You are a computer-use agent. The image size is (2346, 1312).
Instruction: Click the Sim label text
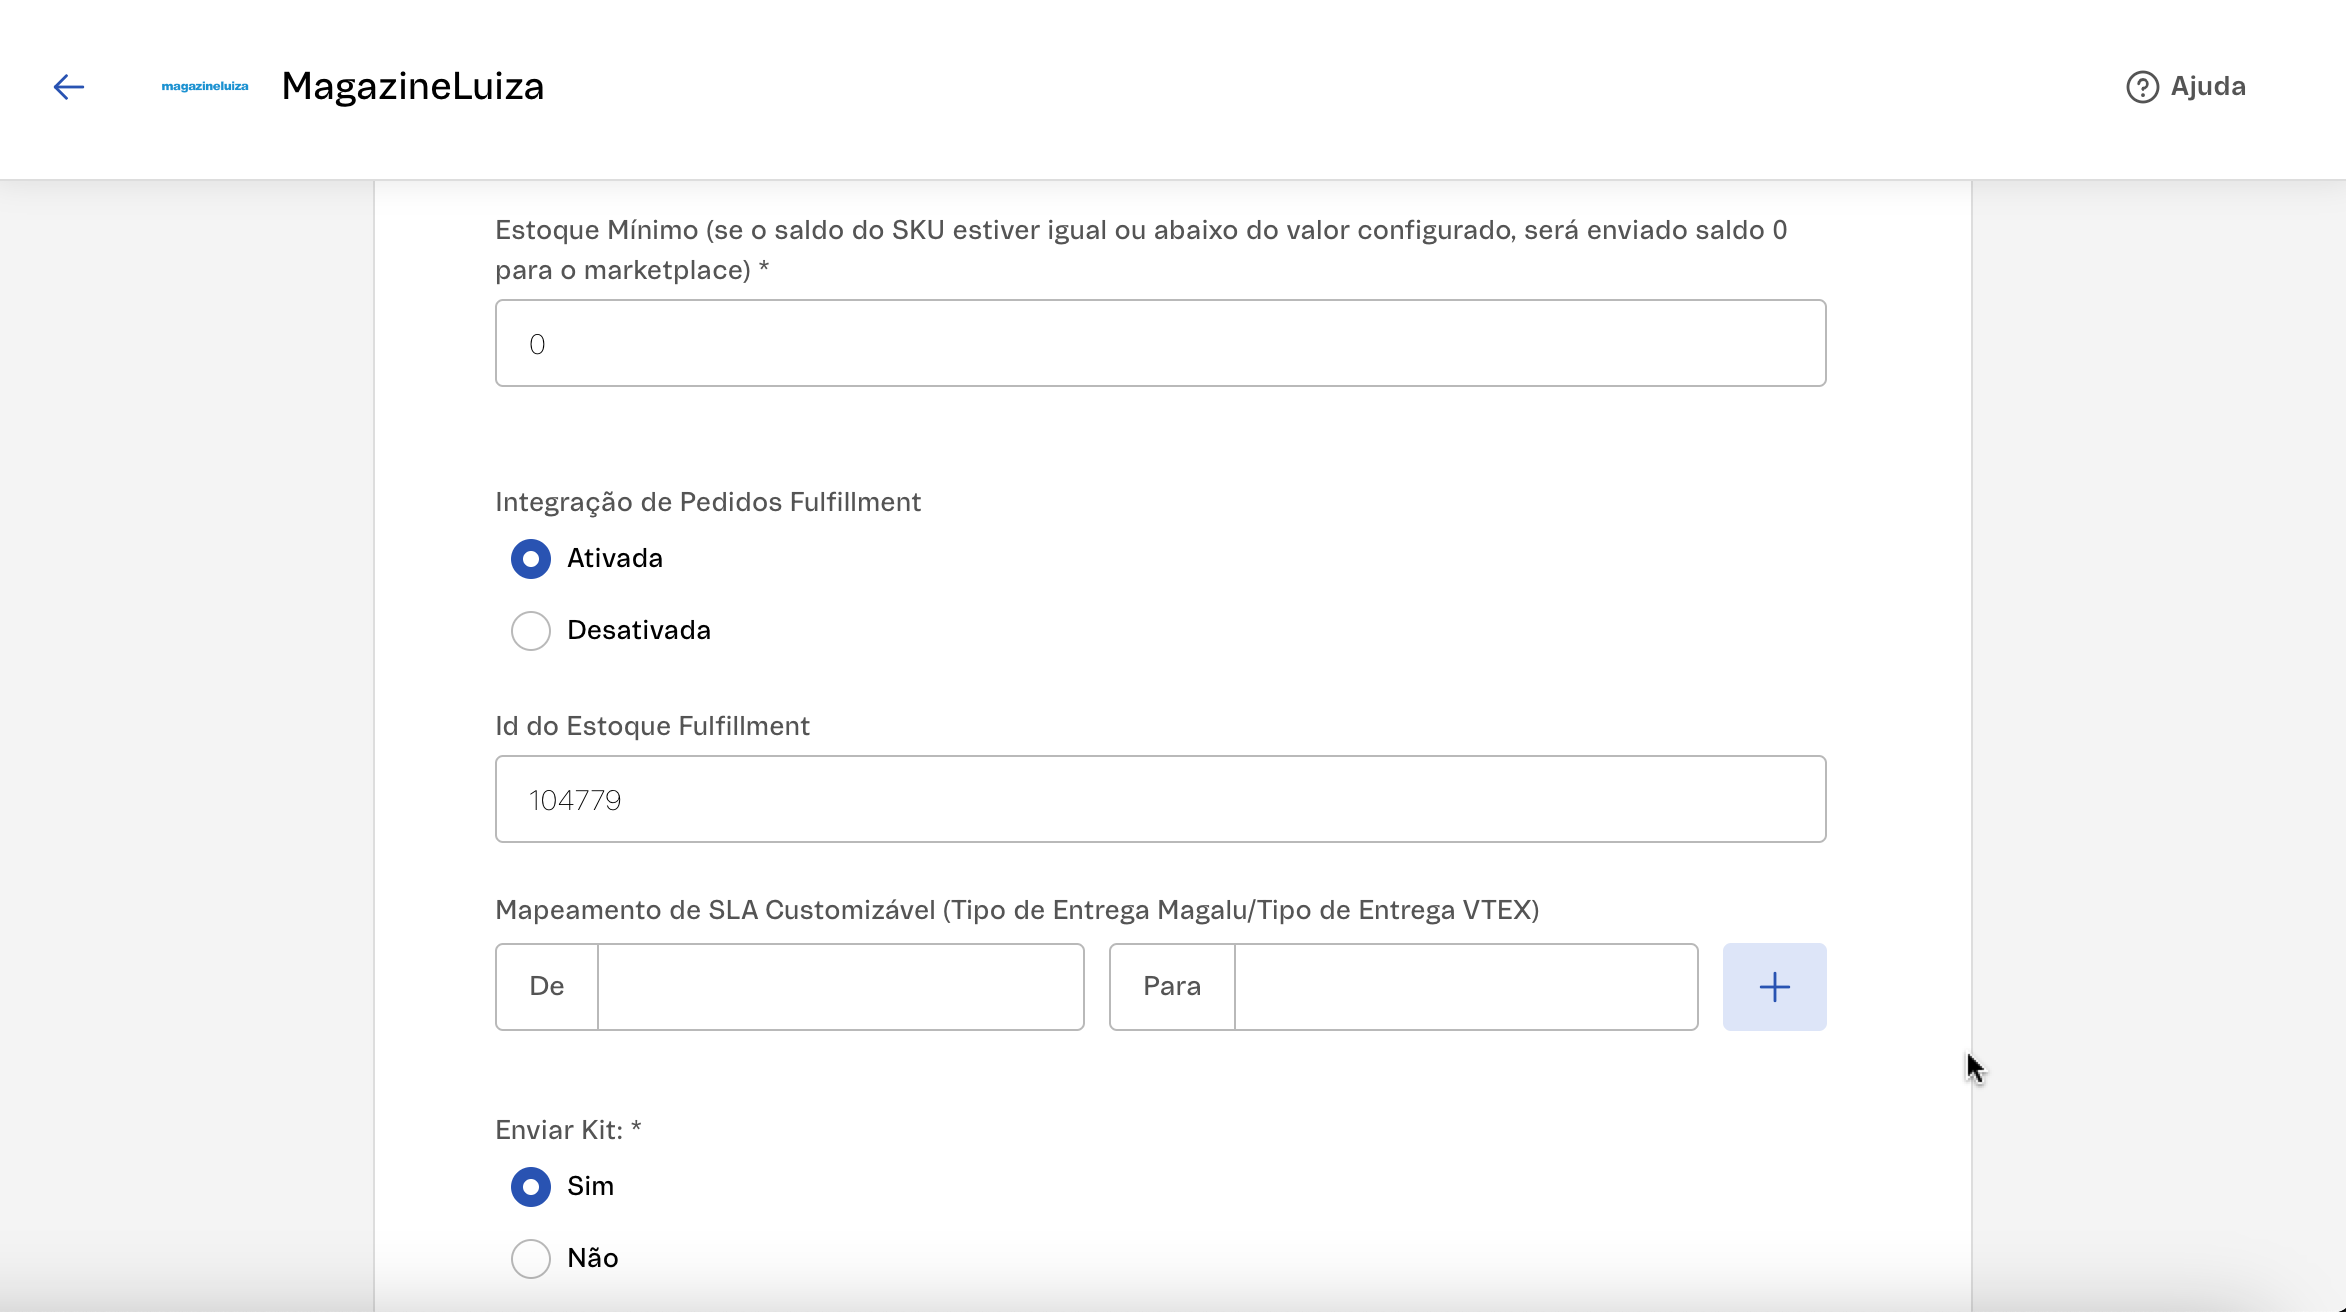click(x=590, y=1187)
